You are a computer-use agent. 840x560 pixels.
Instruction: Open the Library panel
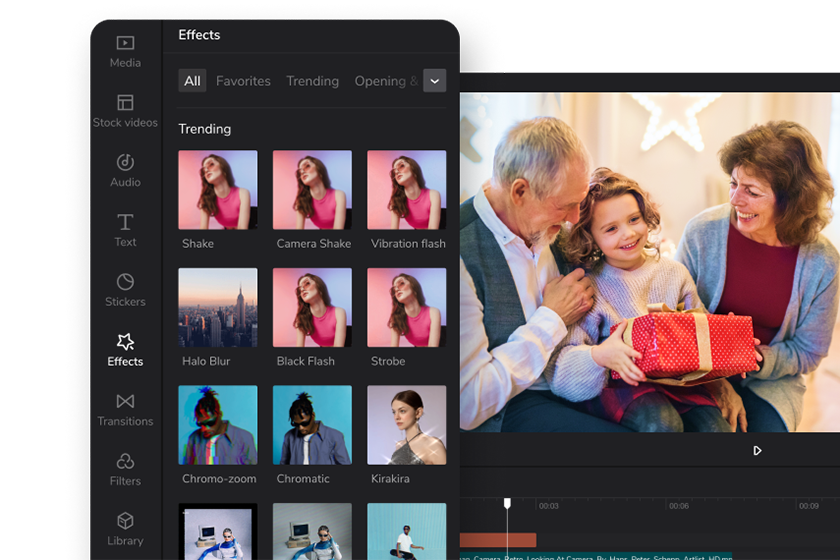(x=125, y=529)
